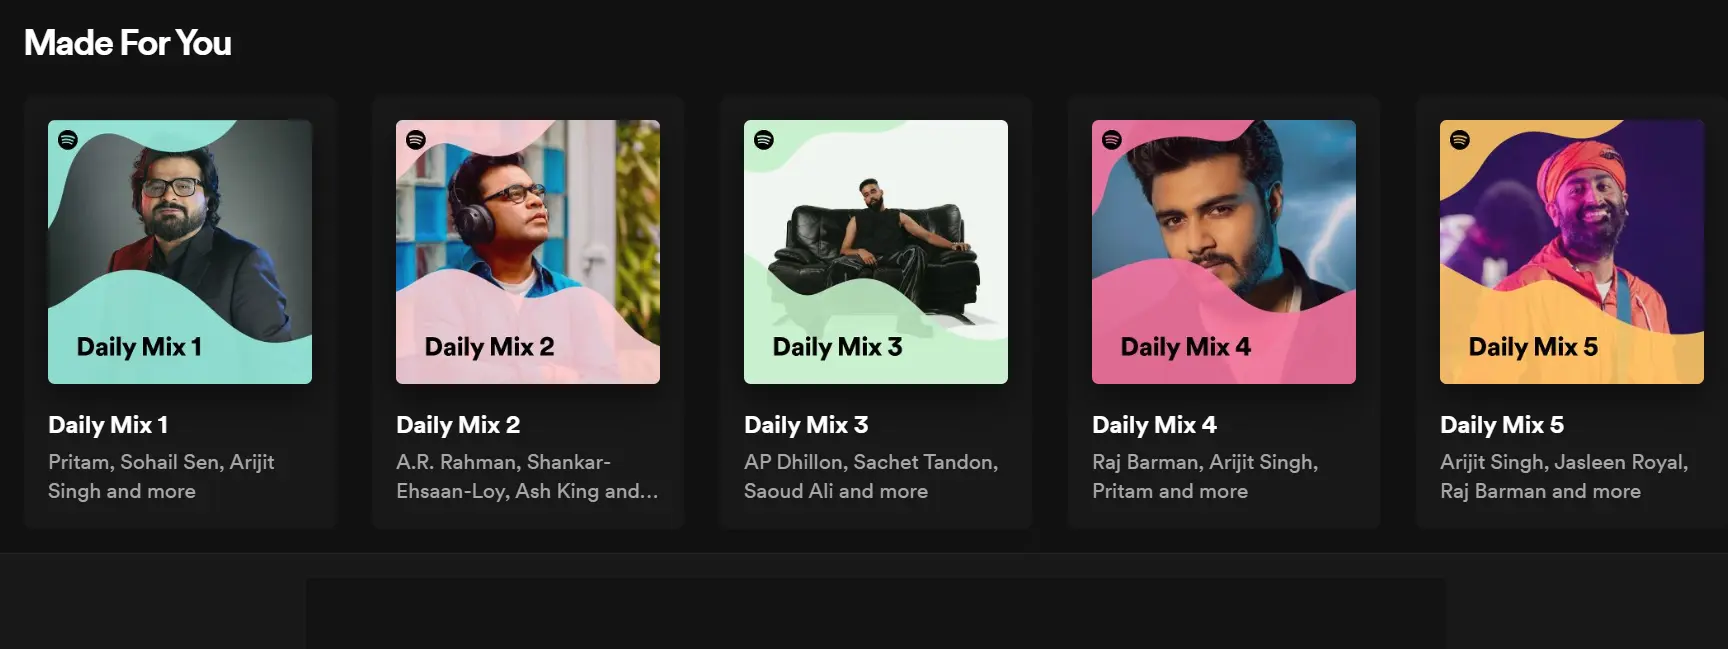The height and width of the screenshot is (649, 1728).
Task: Click the Daily Mix 2 title link
Action: pos(458,425)
